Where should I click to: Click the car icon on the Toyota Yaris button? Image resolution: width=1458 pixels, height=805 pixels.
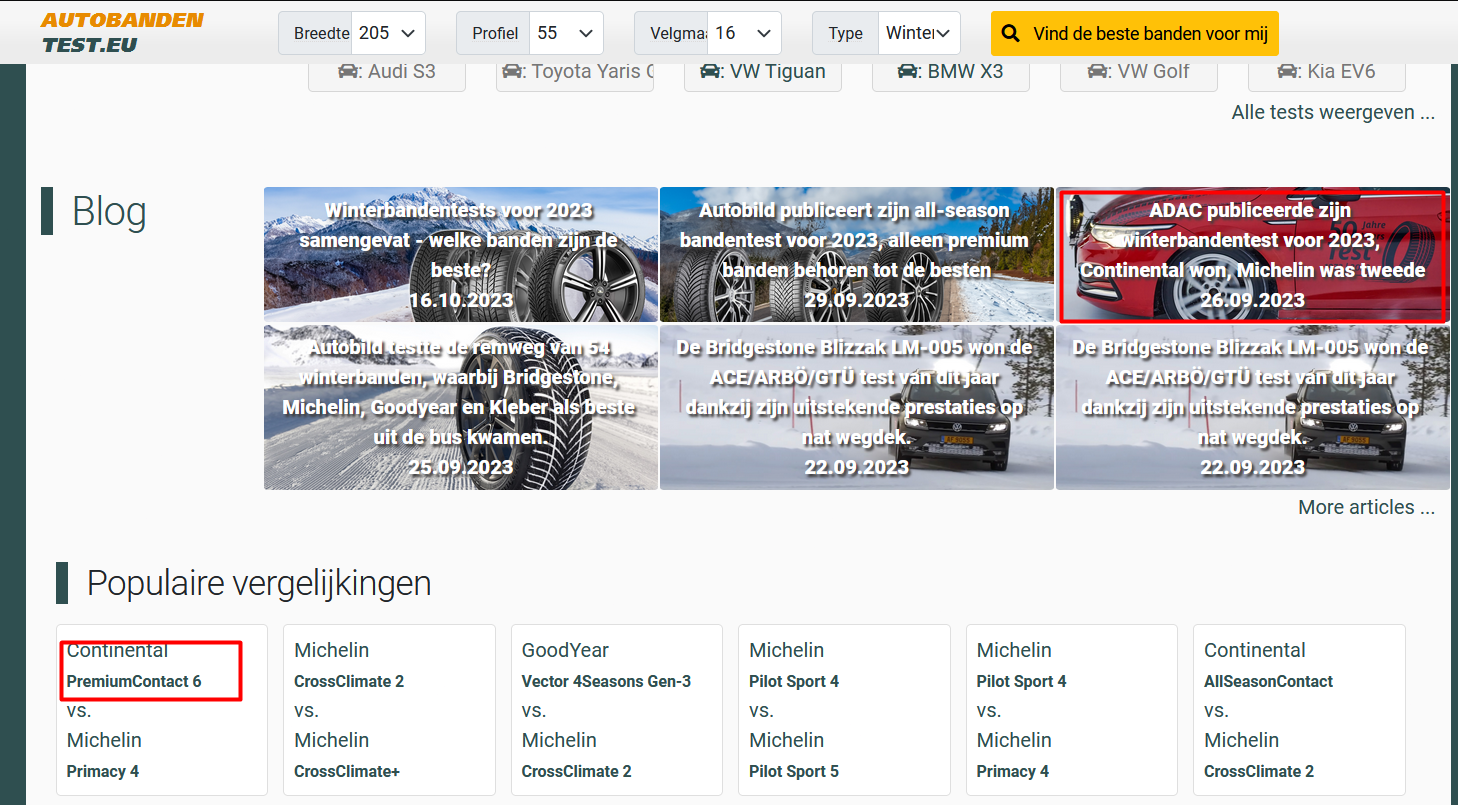coord(511,72)
